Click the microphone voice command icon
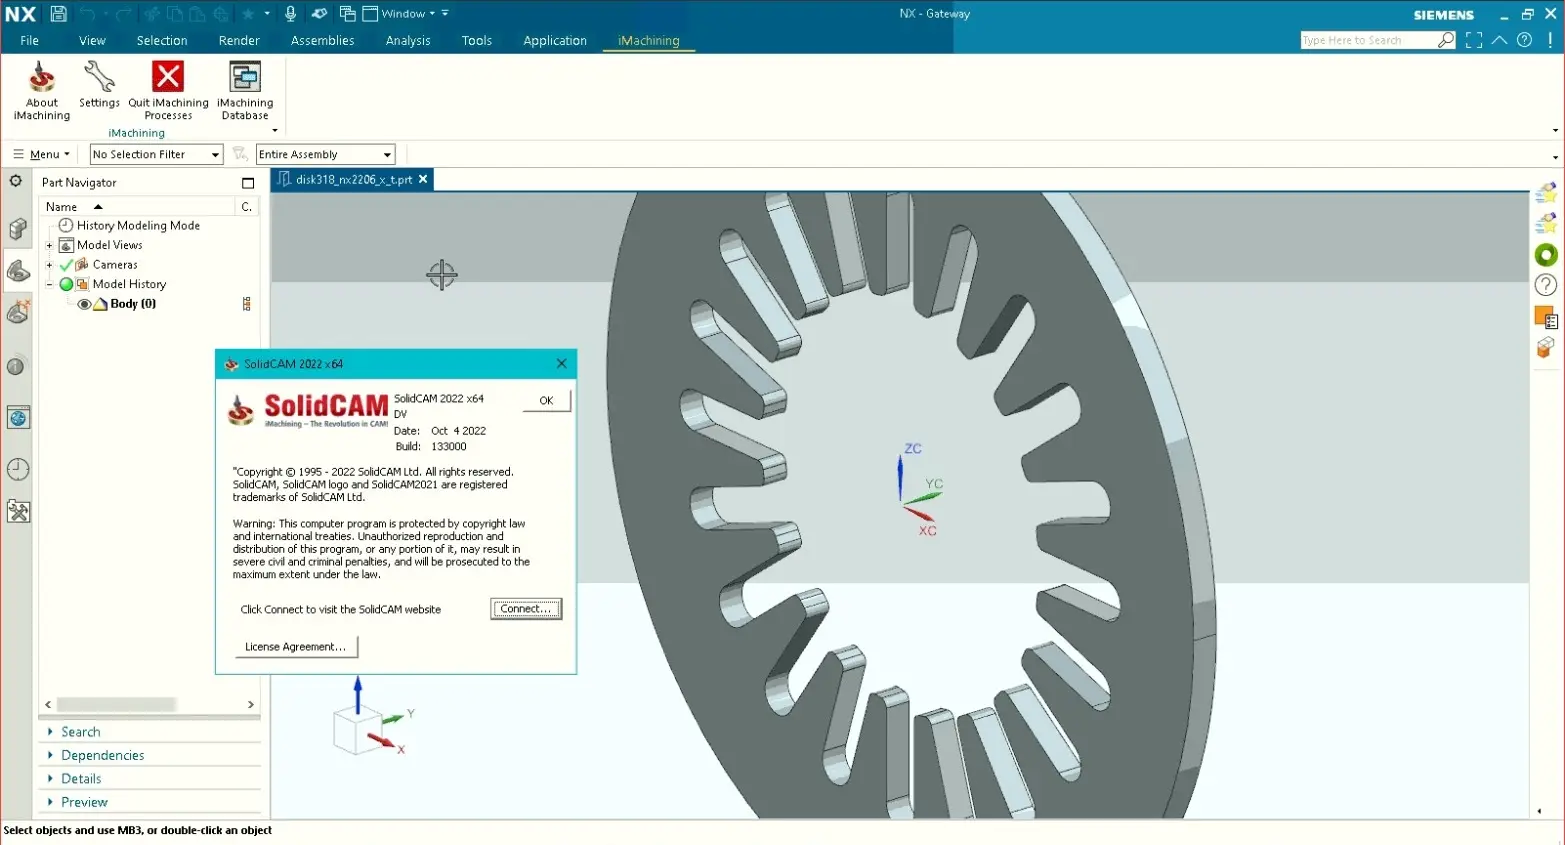The height and width of the screenshot is (845, 1565). click(x=290, y=14)
